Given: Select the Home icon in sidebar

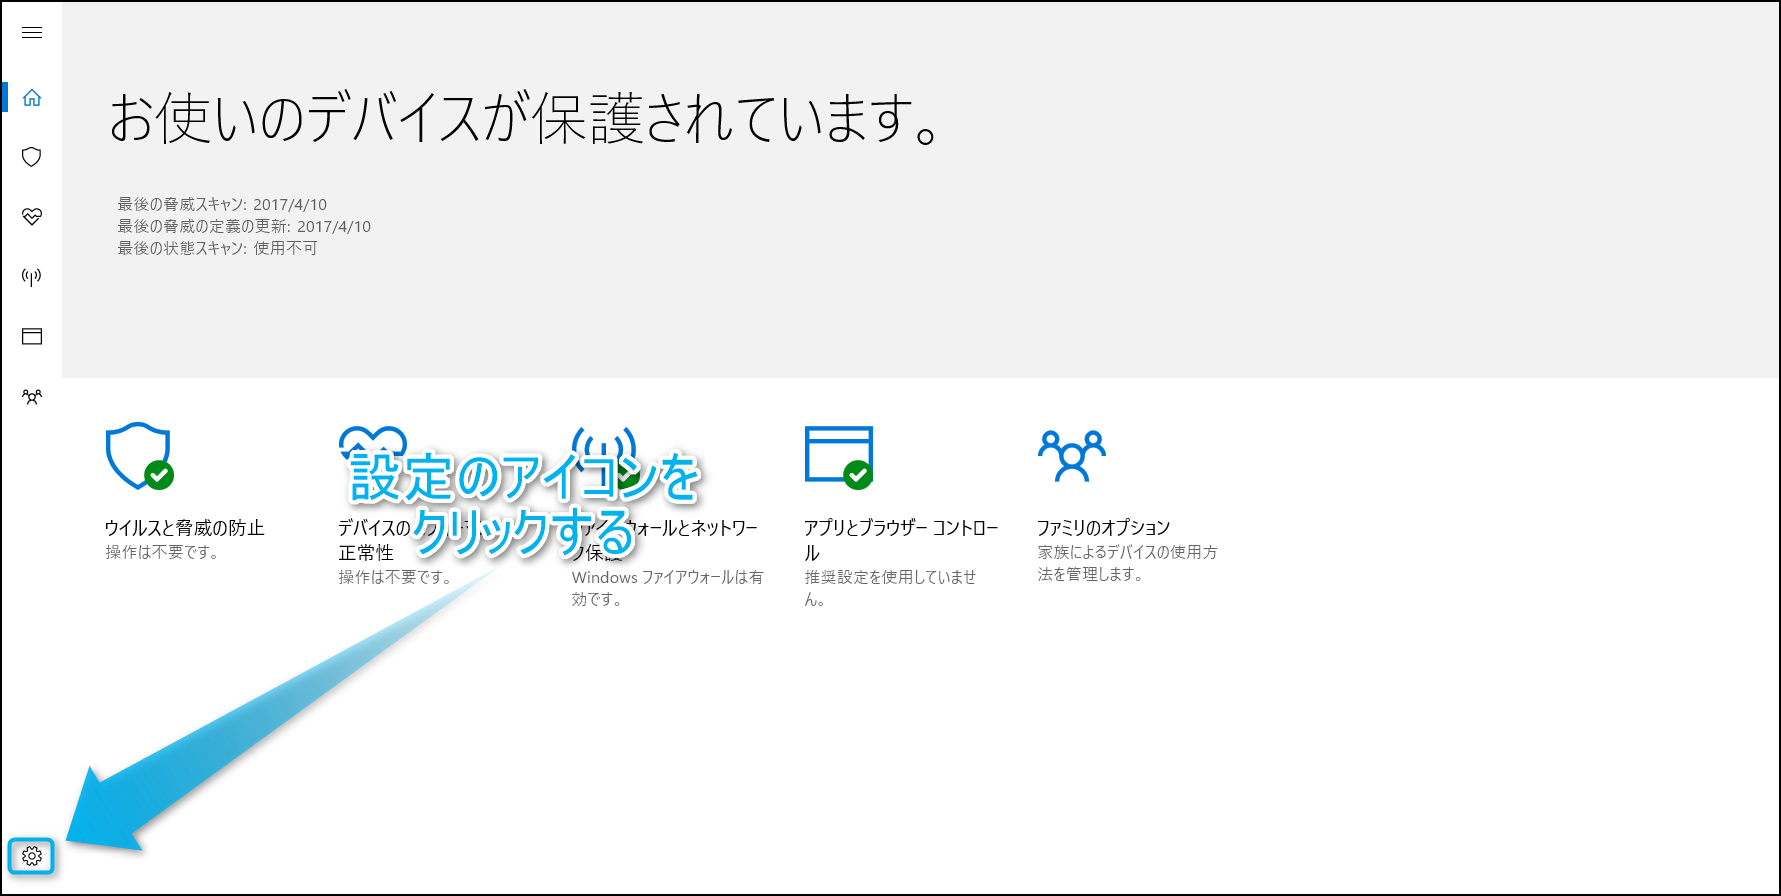Looking at the screenshot, I should [x=32, y=97].
